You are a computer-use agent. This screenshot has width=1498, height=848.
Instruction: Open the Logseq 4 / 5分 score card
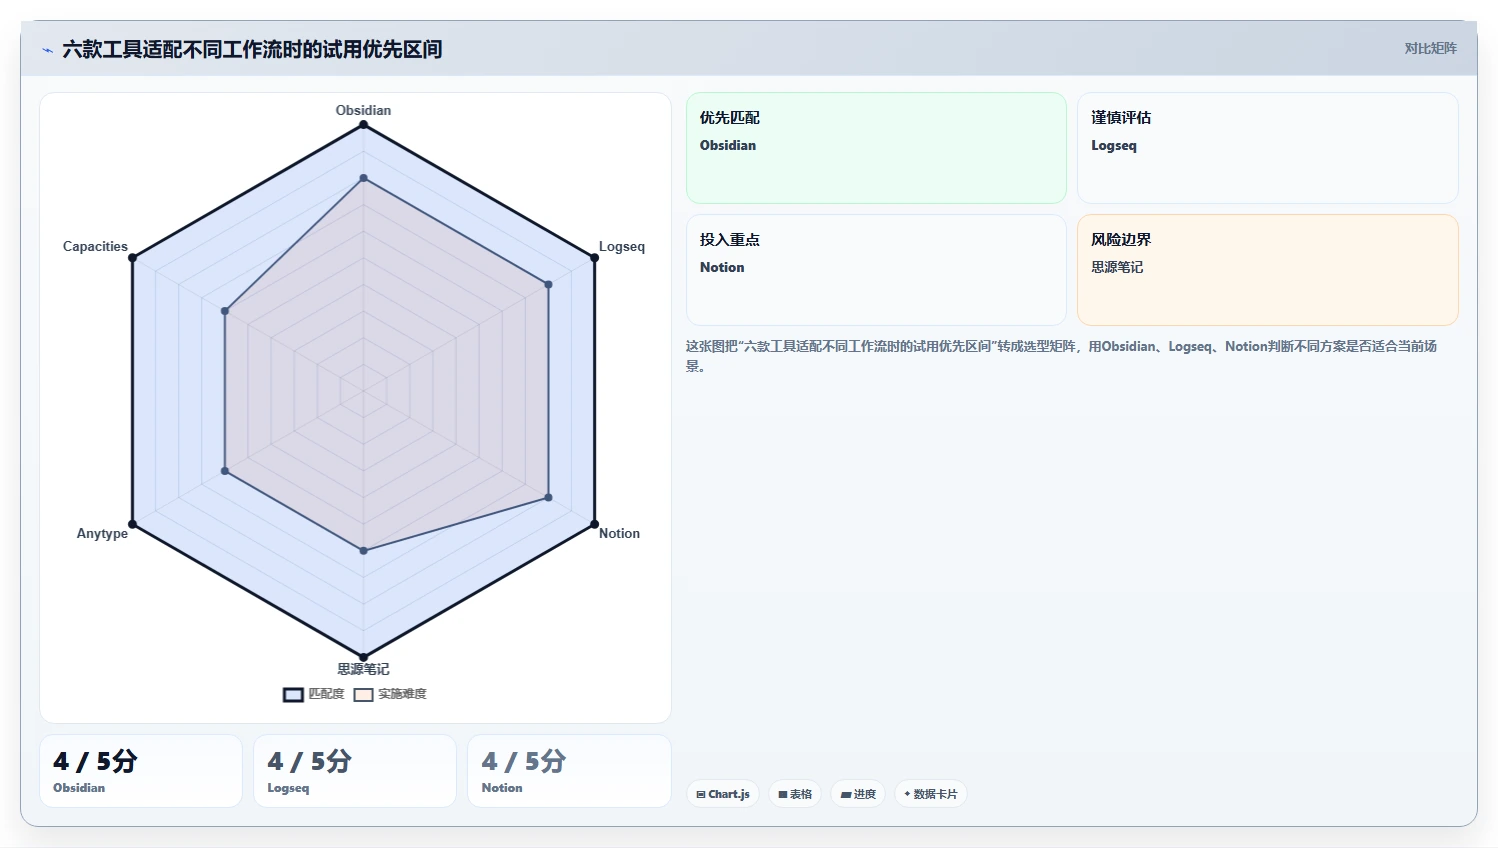[355, 771]
